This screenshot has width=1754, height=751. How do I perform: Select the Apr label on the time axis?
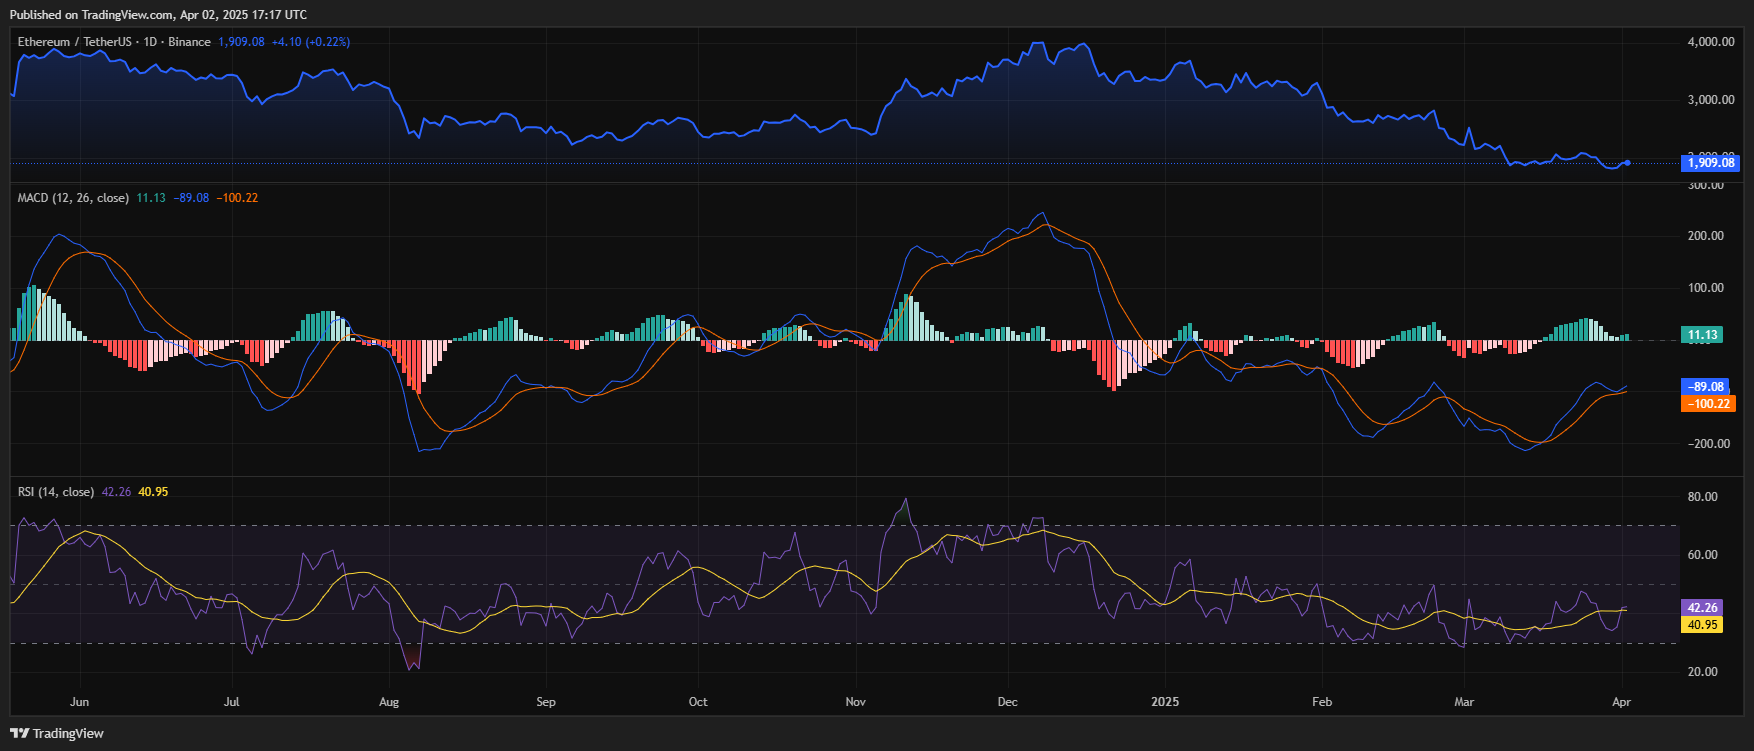pyautogui.click(x=1621, y=702)
